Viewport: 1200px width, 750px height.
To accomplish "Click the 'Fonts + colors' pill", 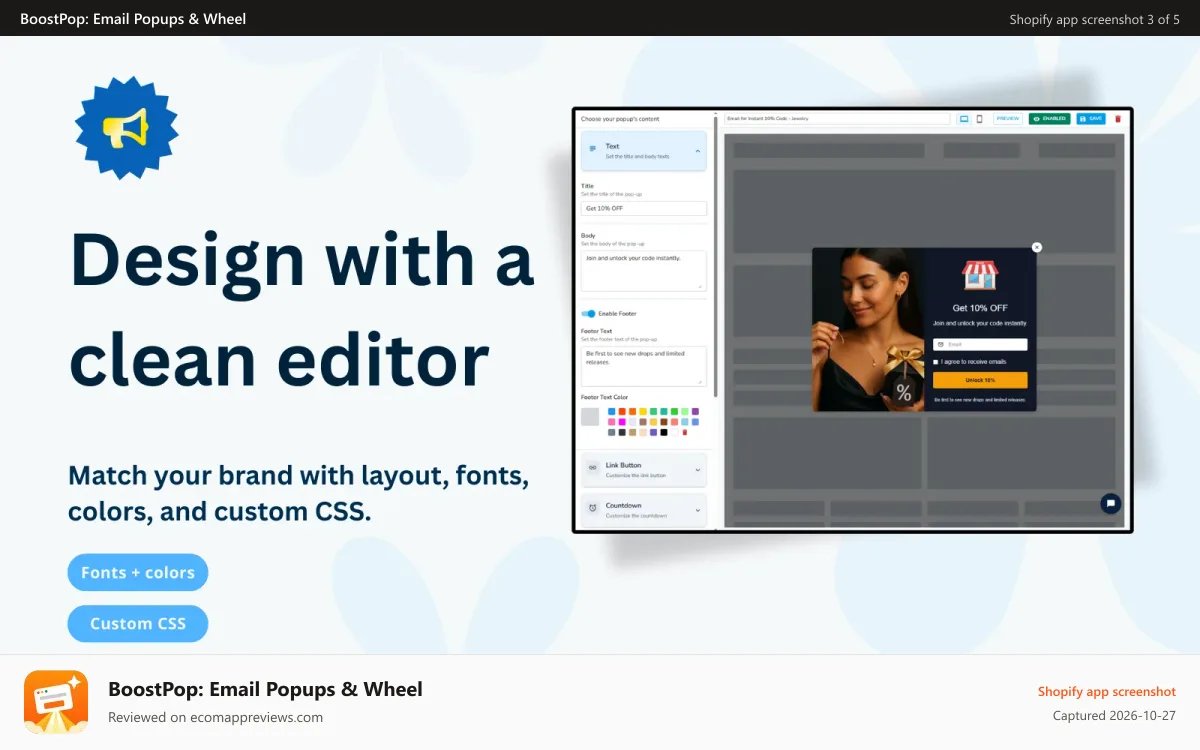I will pos(138,573).
